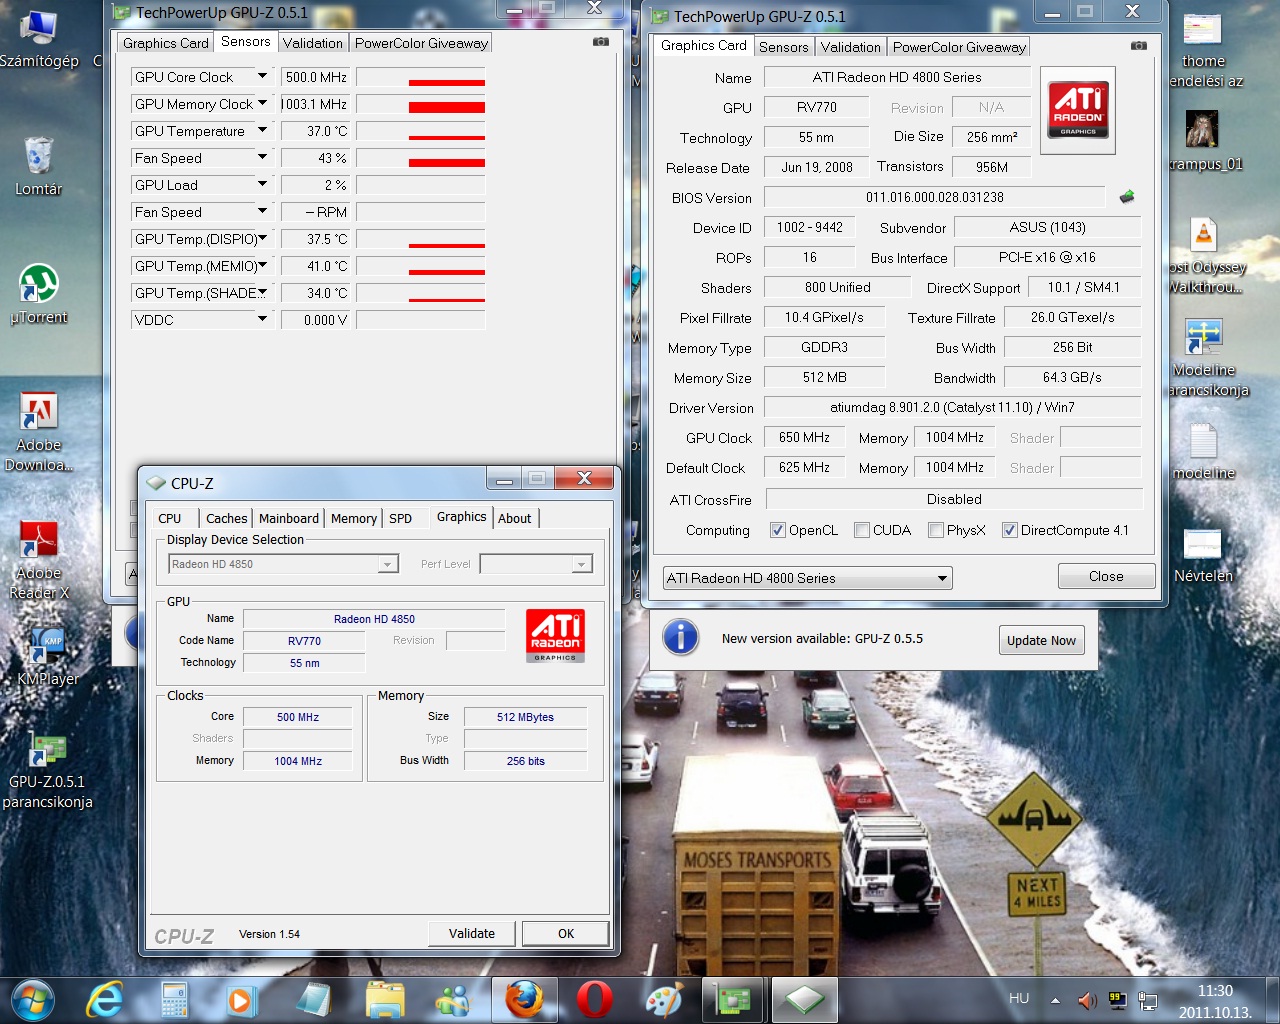Screen dimensions: 1280x1024
Task: Click the Device ID value 1002 - 9442
Action: (x=810, y=227)
